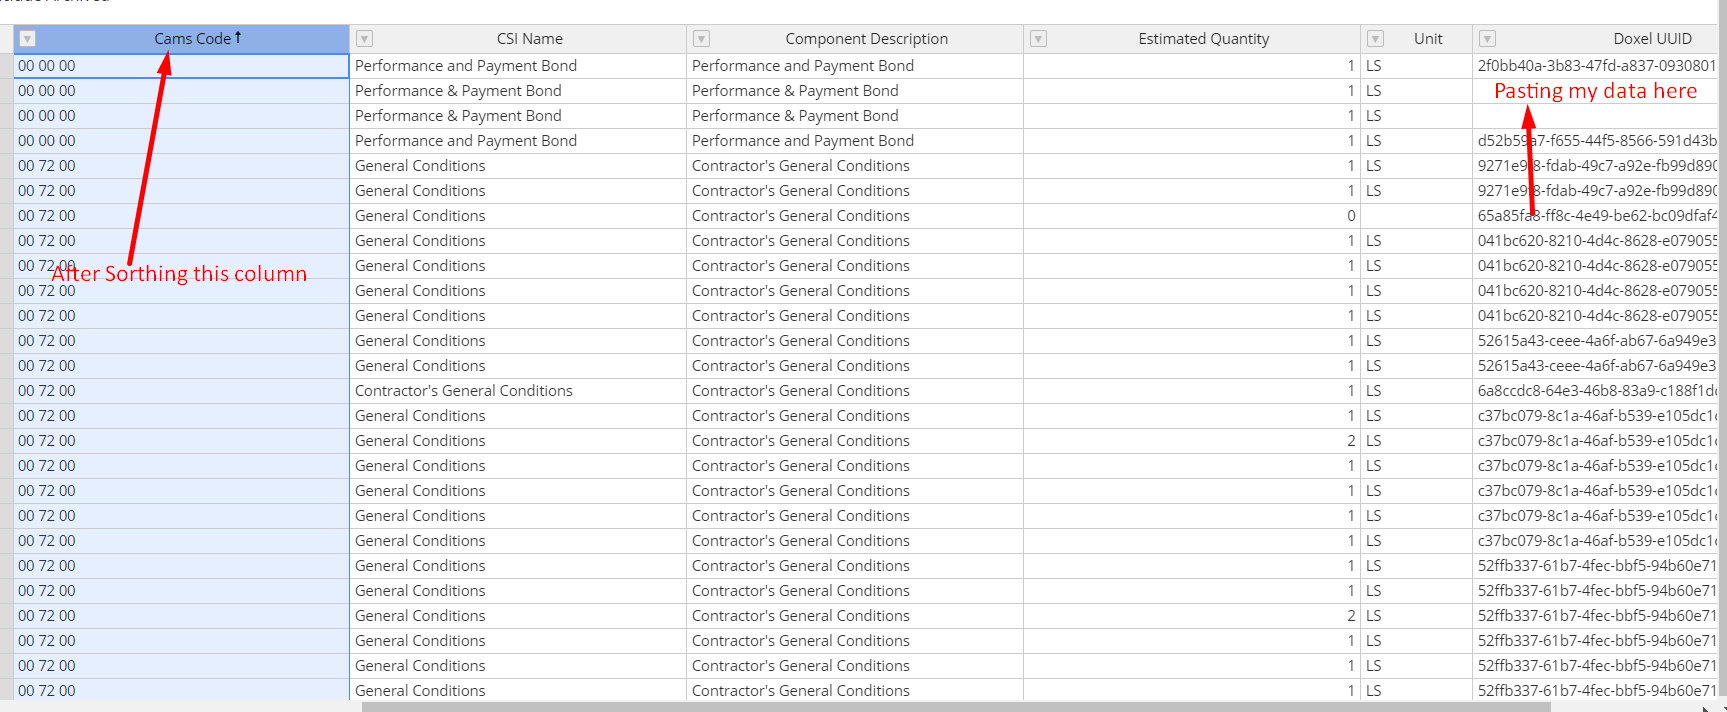Image resolution: width=1727 pixels, height=712 pixels.
Task: Select the LS unit cell in the first row
Action: click(x=1417, y=66)
